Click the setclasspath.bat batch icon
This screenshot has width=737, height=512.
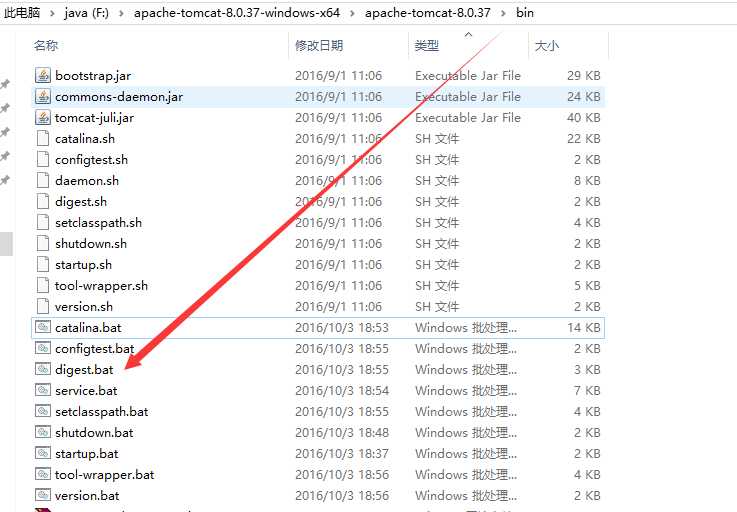(x=43, y=411)
